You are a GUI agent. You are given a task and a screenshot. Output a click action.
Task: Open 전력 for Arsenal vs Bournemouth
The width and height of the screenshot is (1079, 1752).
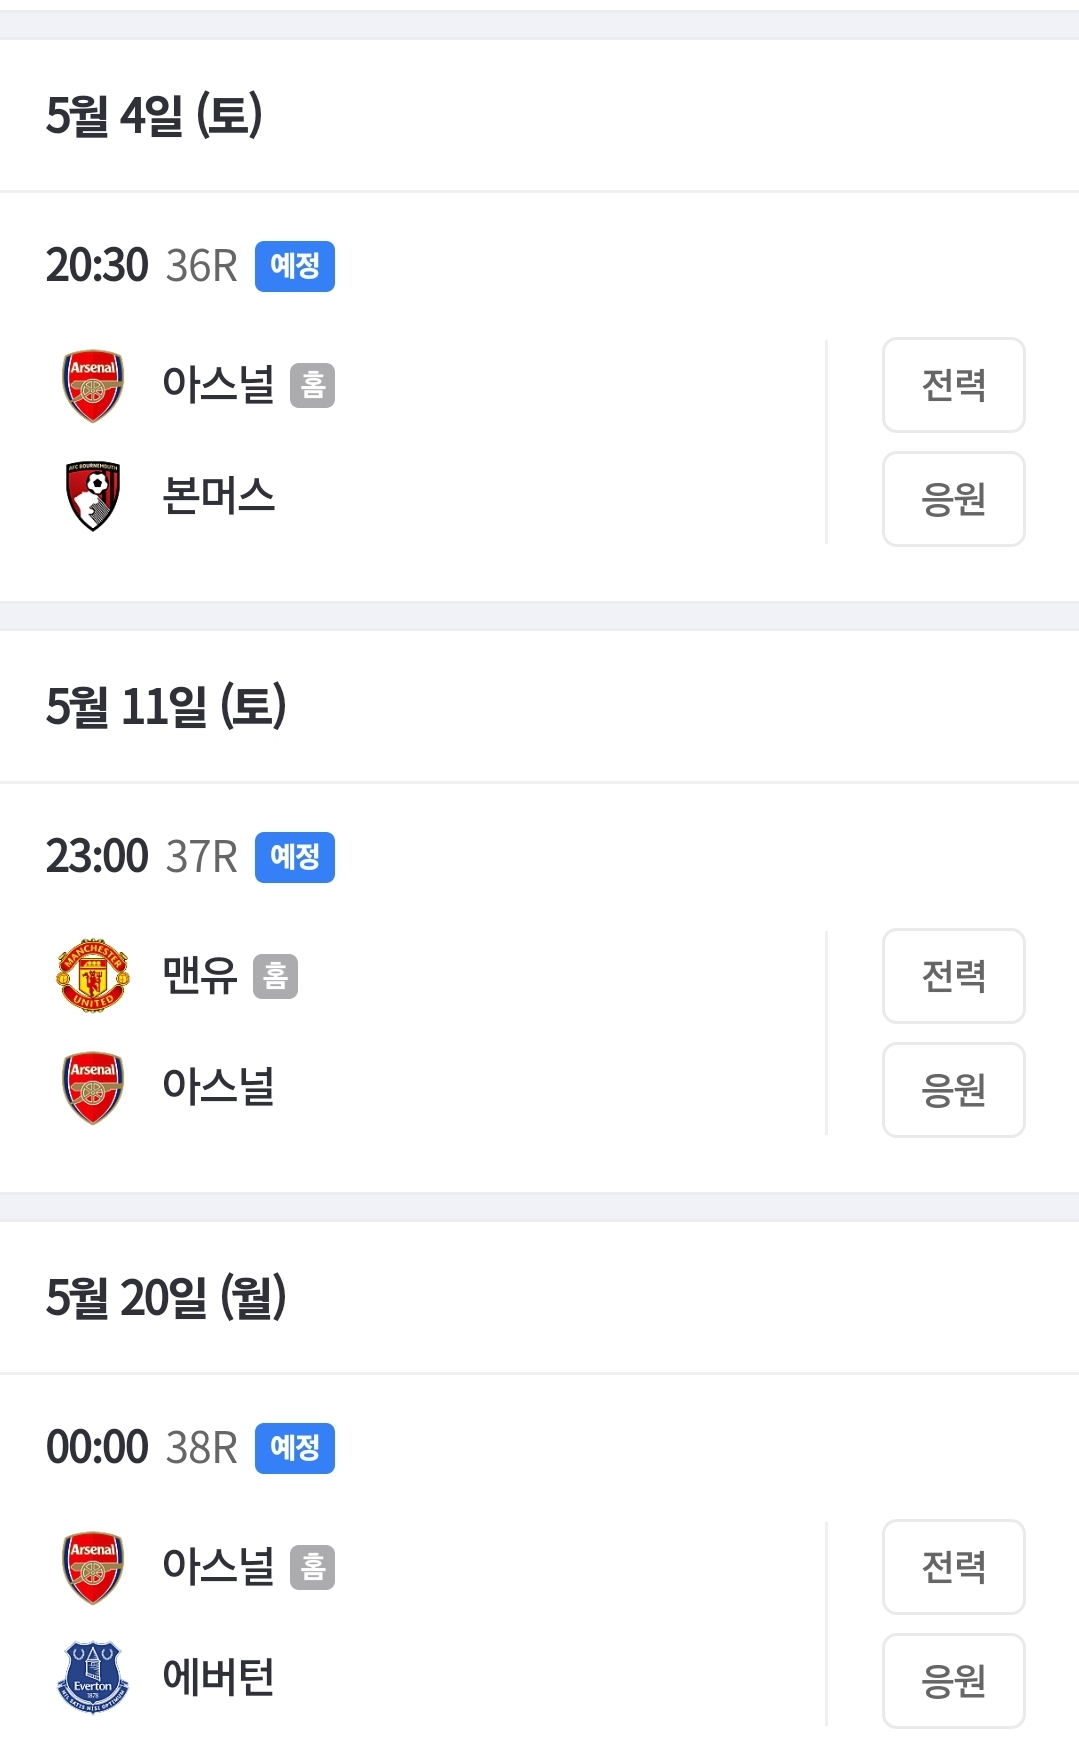coord(953,385)
